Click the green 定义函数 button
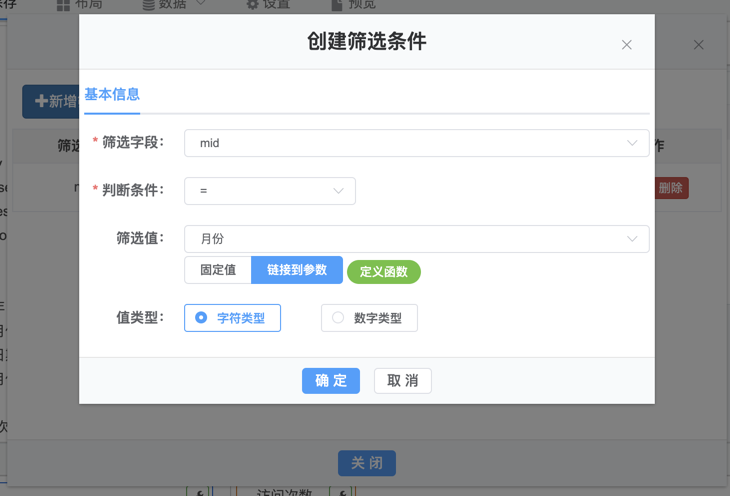 coord(384,272)
